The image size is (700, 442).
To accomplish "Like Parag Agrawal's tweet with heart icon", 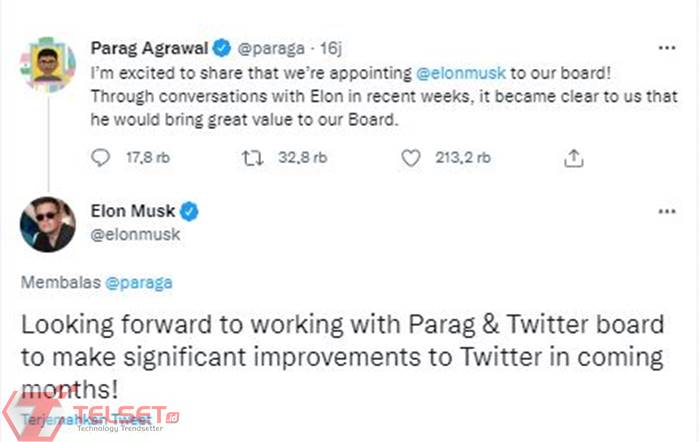I will (410, 157).
